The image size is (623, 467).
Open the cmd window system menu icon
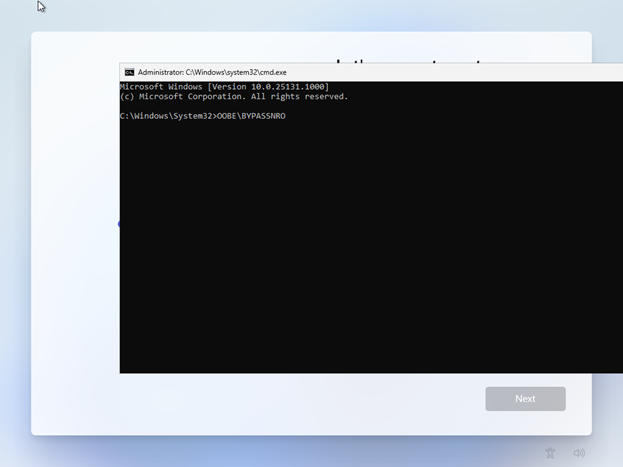click(129, 72)
